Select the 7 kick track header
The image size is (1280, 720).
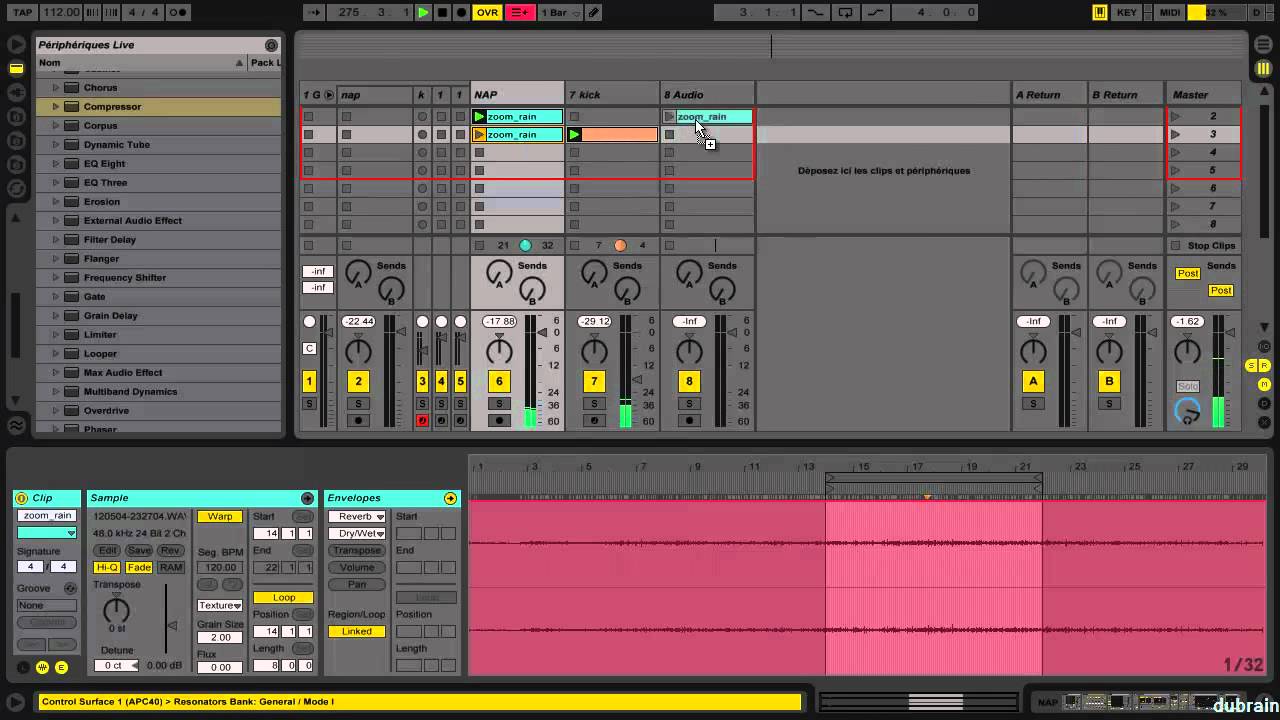pyautogui.click(x=612, y=94)
